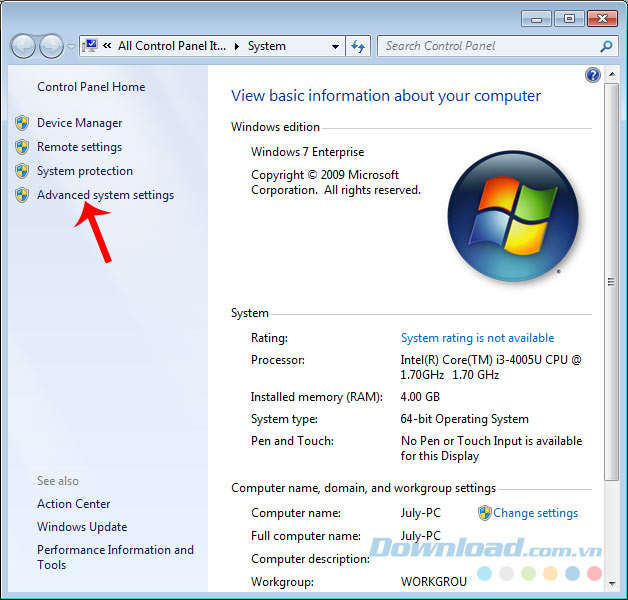Open Action Center under See also
Viewport: 628px width, 600px height.
(x=74, y=504)
